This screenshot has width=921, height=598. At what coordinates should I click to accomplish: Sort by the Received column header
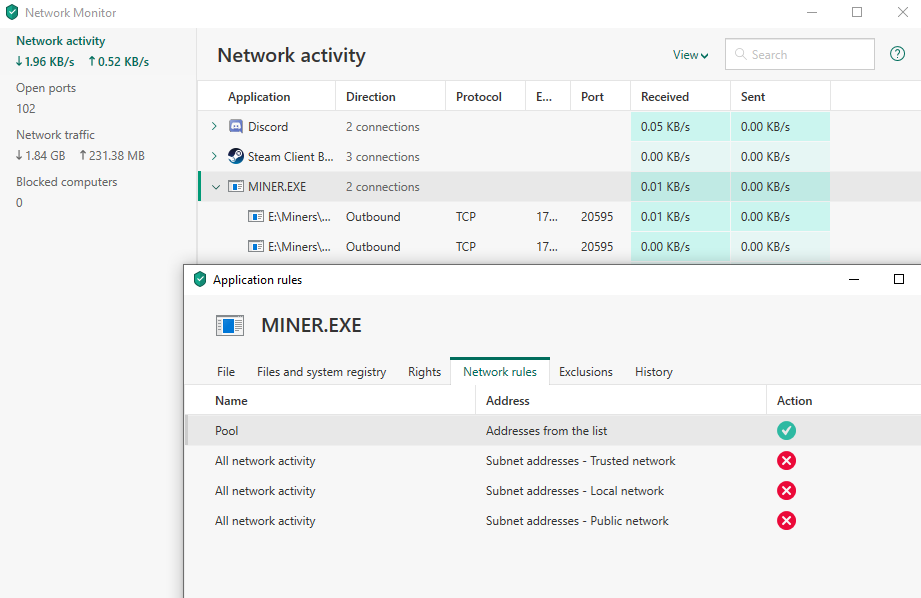click(665, 97)
